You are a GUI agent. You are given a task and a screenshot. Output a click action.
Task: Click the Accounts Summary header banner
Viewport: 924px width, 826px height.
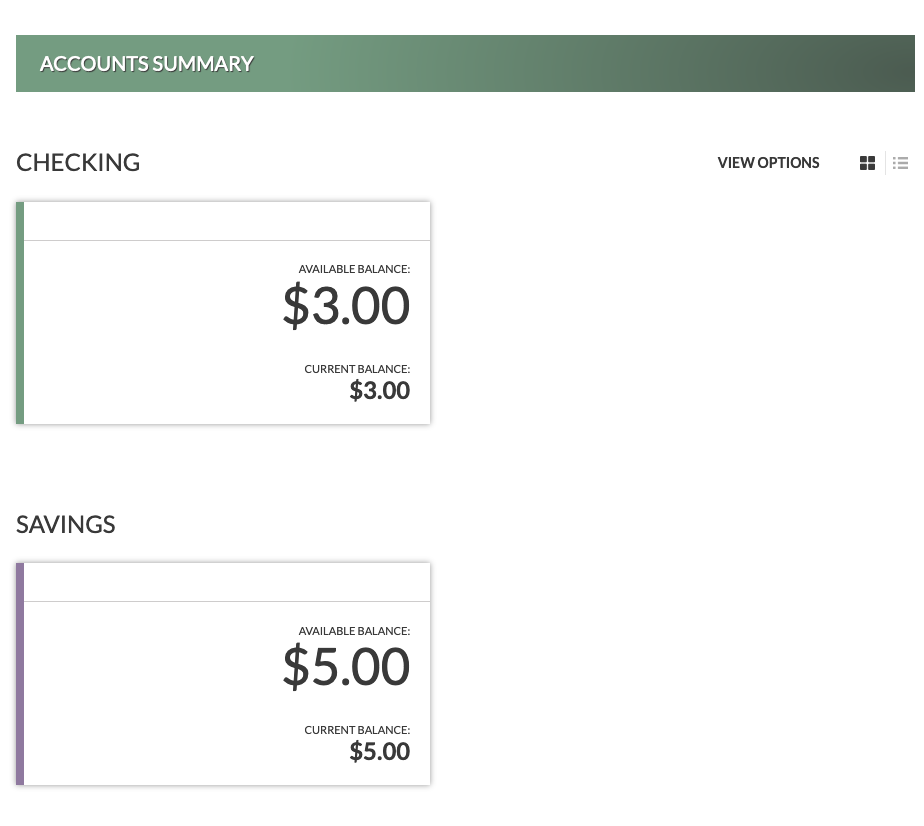coord(465,64)
